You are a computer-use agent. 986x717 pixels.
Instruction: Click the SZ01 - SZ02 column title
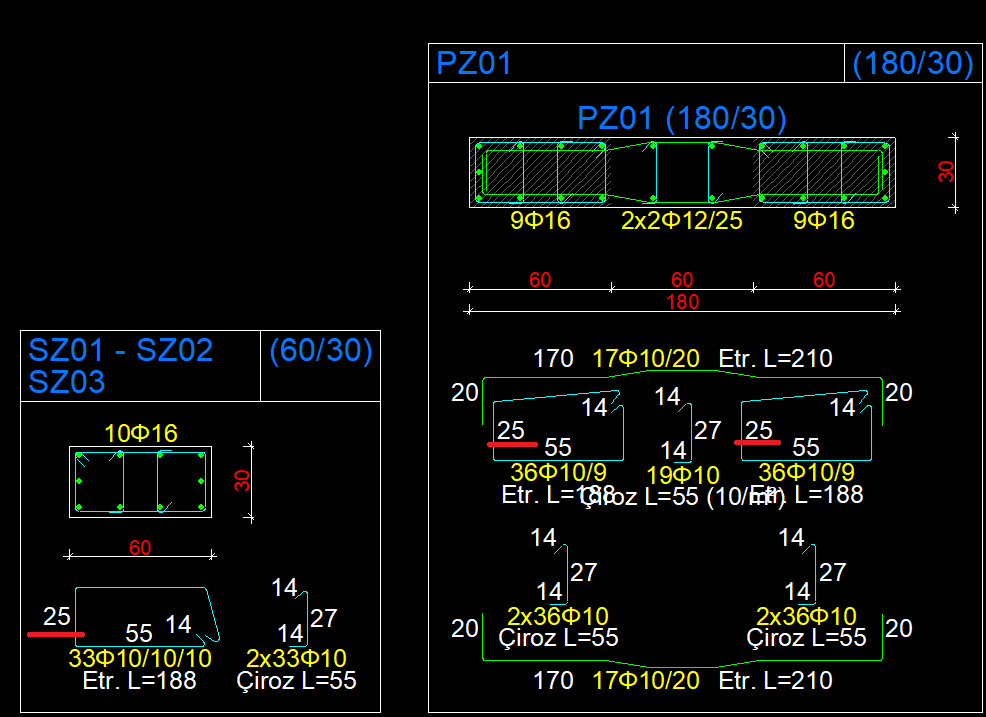(x=121, y=350)
